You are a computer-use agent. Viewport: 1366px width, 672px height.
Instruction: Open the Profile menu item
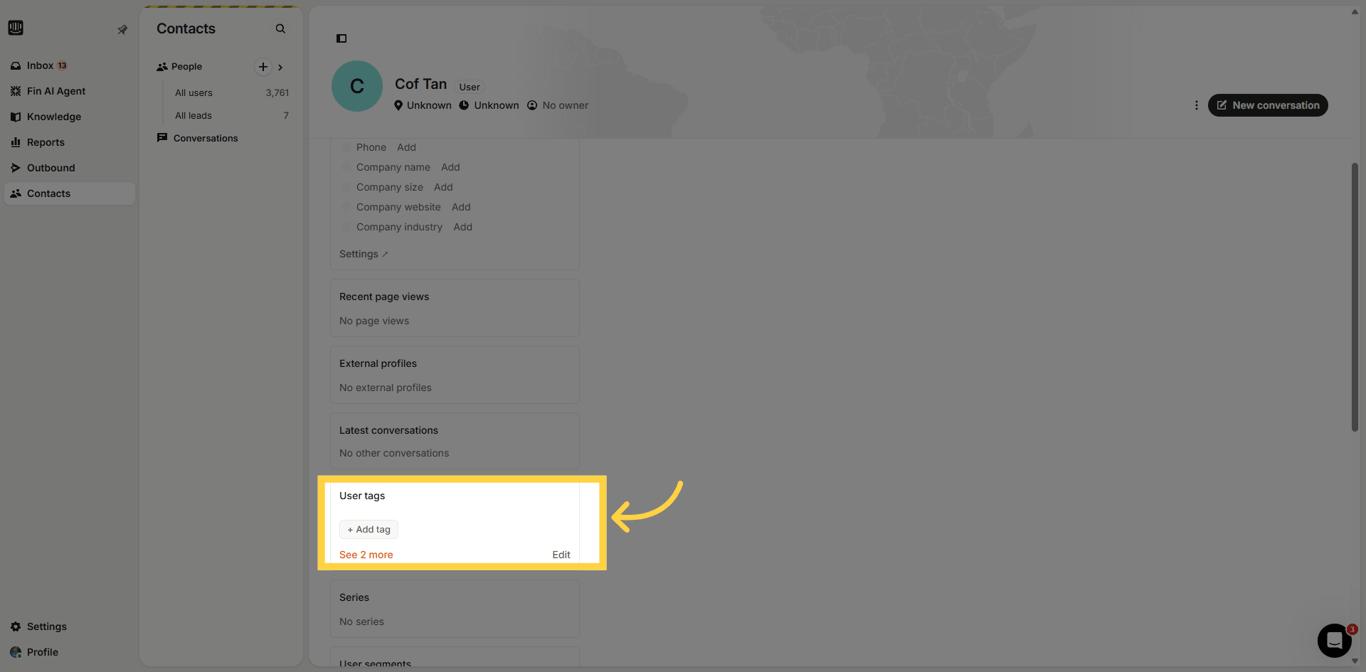(x=41, y=652)
